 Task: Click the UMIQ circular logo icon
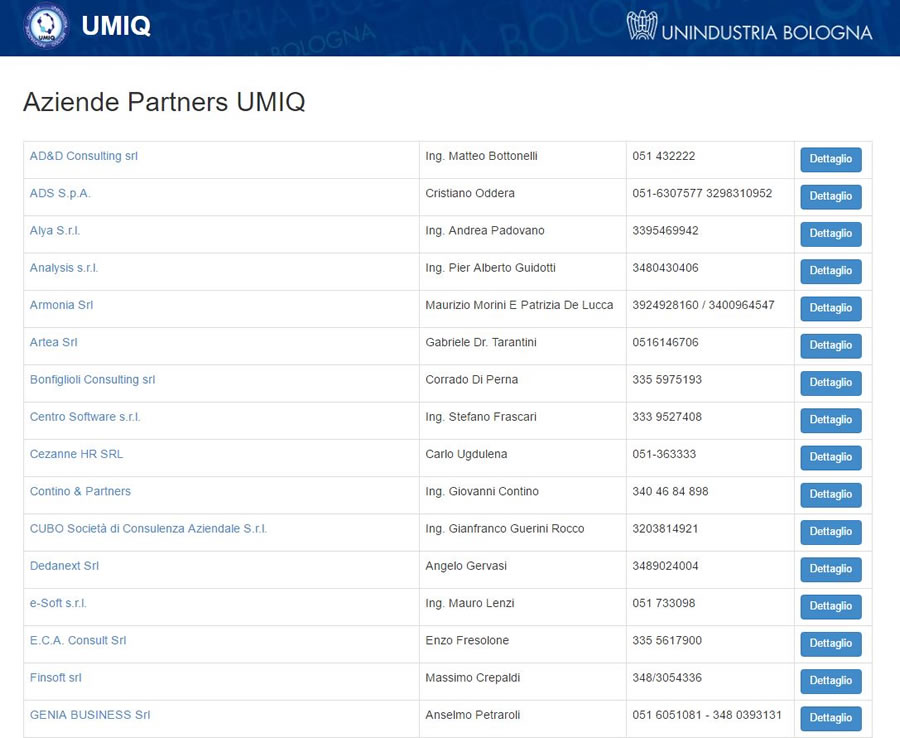pyautogui.click(x=46, y=25)
